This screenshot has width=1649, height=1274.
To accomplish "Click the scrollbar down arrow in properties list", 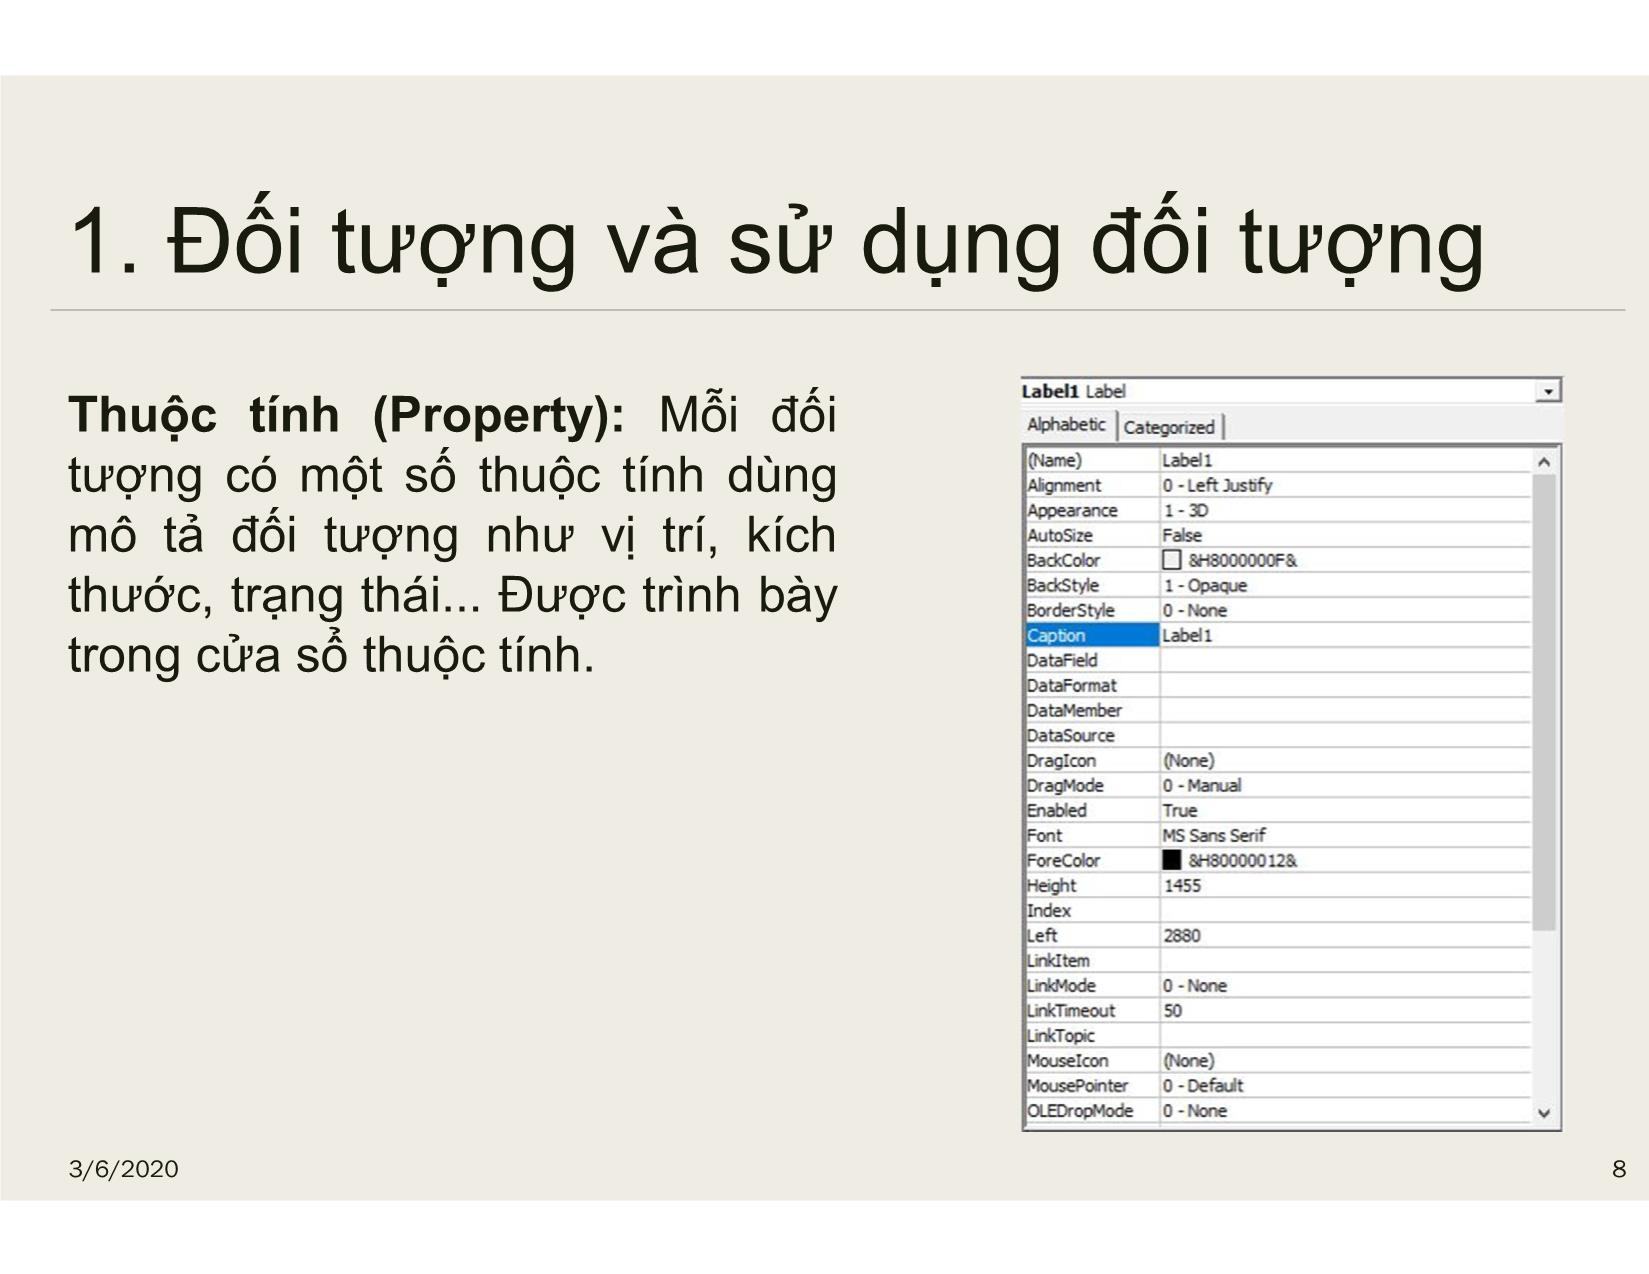I will coord(1543,1112).
